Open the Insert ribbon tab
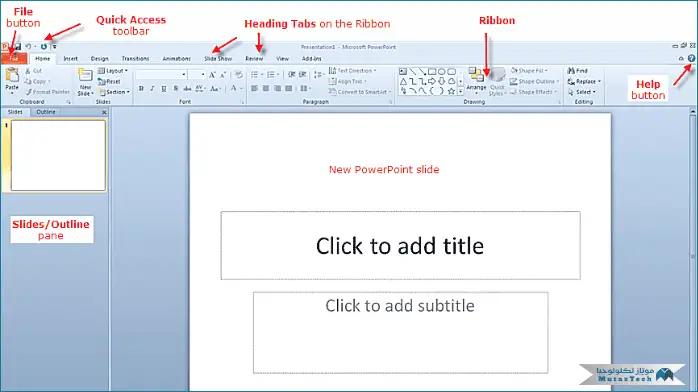The height and width of the screenshot is (392, 698). click(x=70, y=59)
